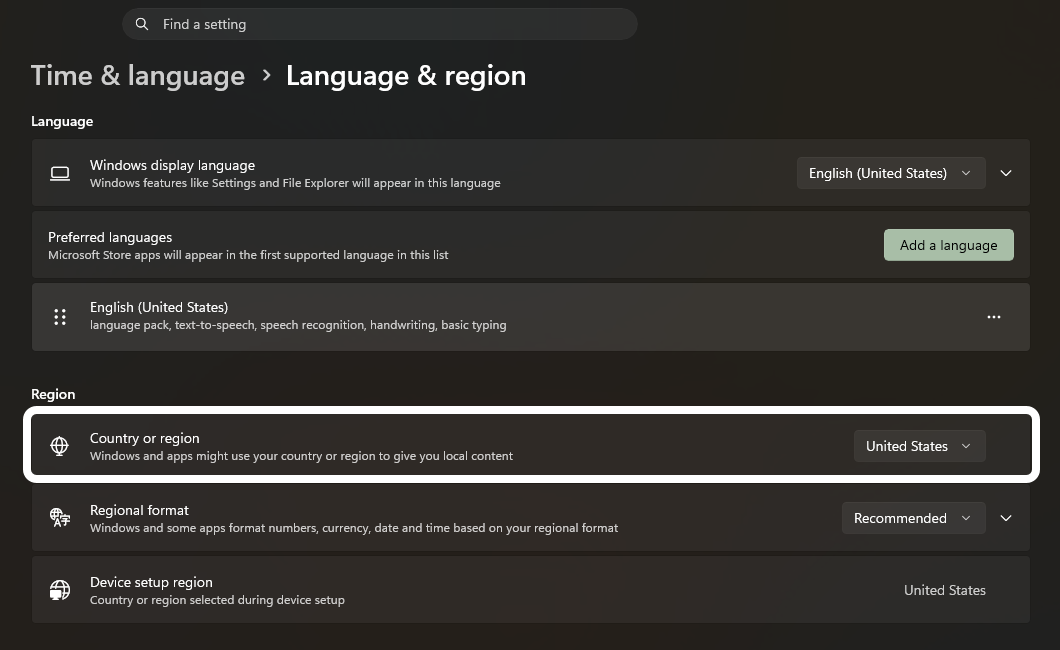Click the breadcrumb chevron separator

266,75
